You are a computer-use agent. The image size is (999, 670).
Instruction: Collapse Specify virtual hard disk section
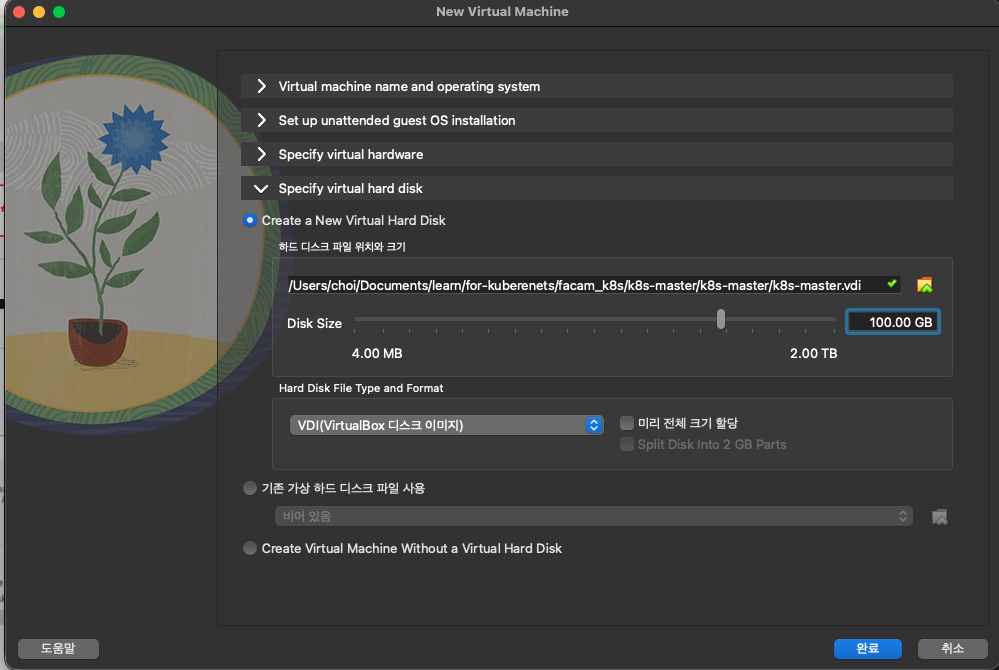click(596, 189)
